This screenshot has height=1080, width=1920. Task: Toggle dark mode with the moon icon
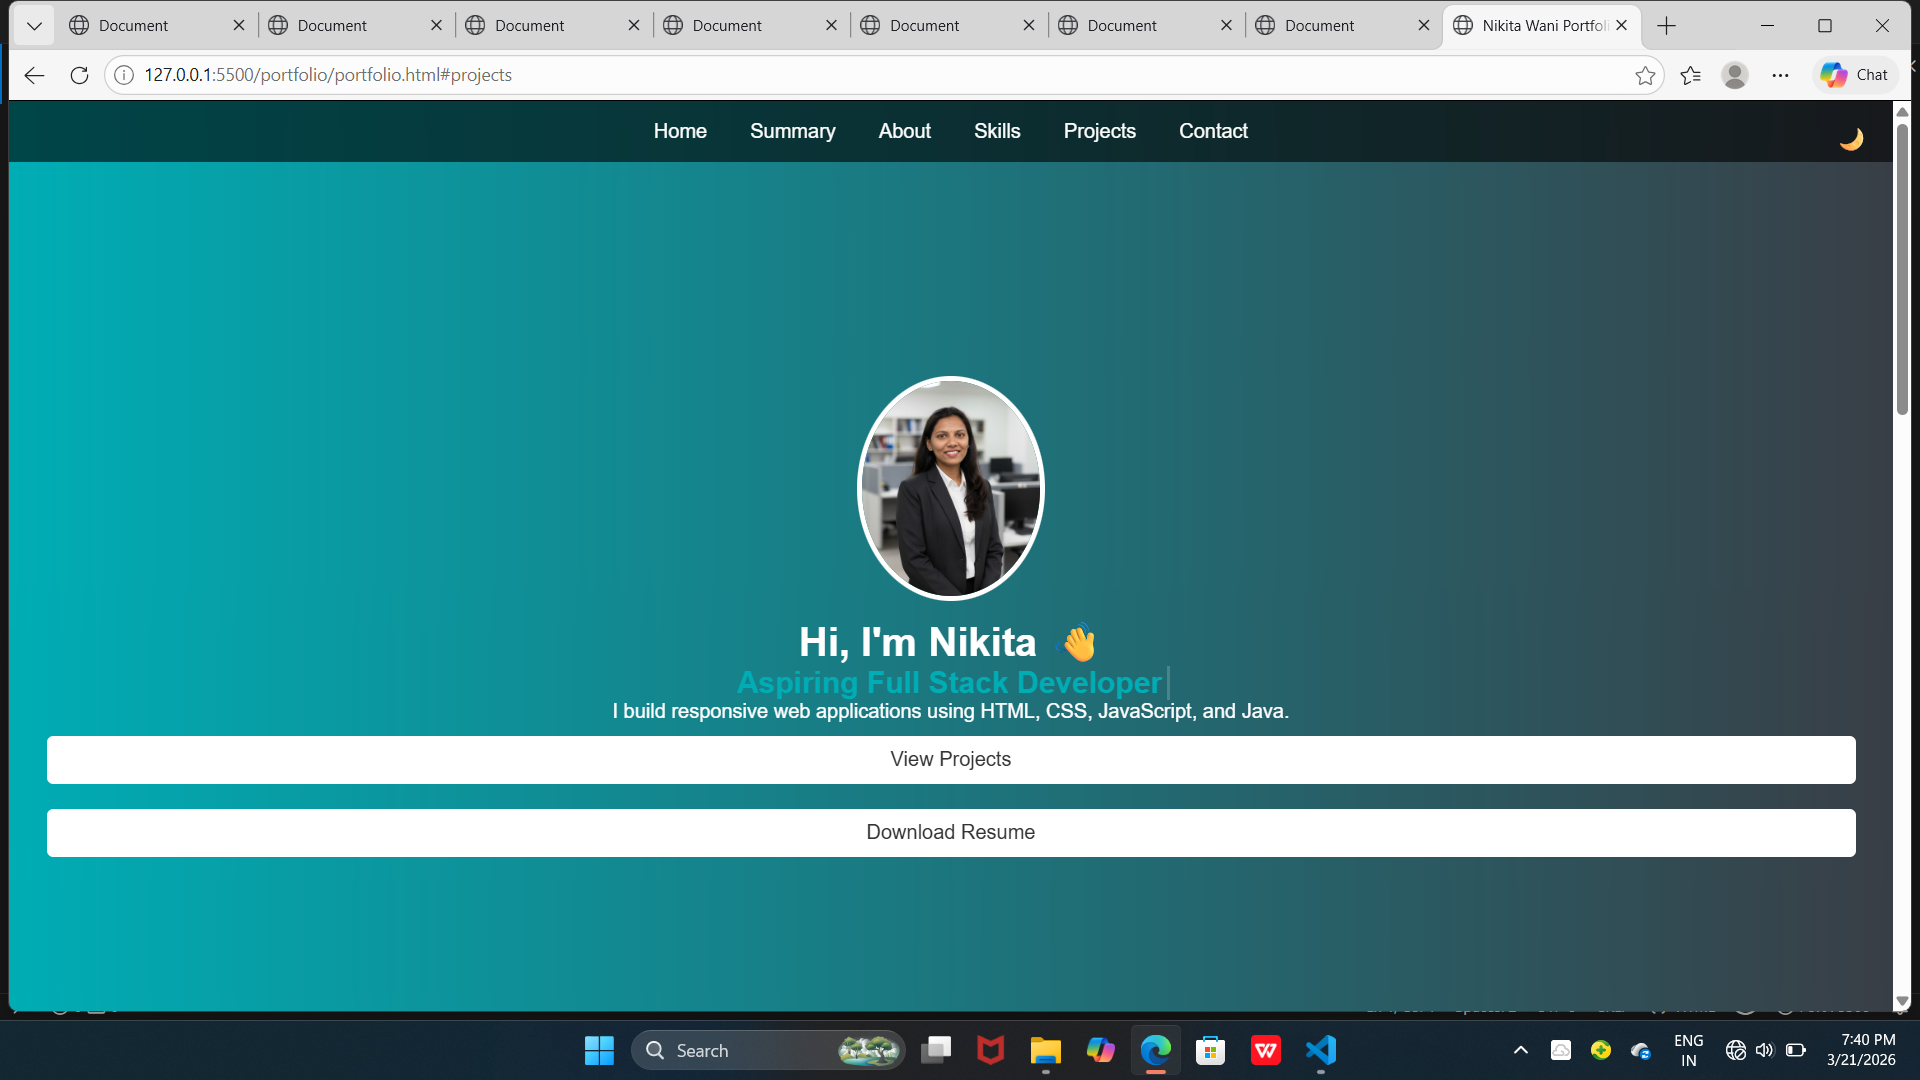tap(1851, 139)
